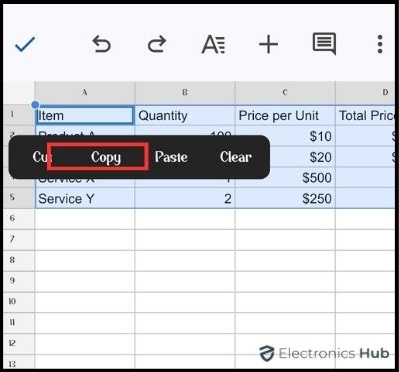Image resolution: width=399 pixels, height=372 pixels.
Task: Tap the blue checkmark done icon
Action: 25,45
